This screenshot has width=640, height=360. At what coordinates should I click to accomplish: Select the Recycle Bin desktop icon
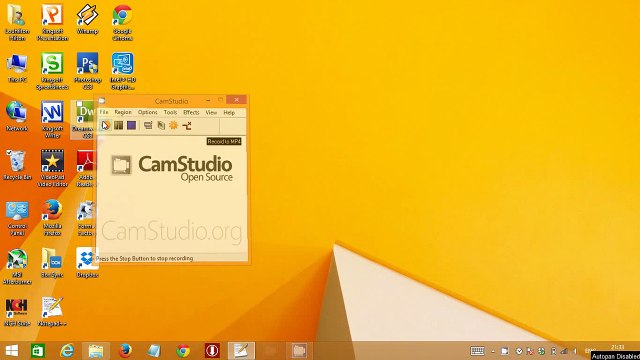pos(17,165)
